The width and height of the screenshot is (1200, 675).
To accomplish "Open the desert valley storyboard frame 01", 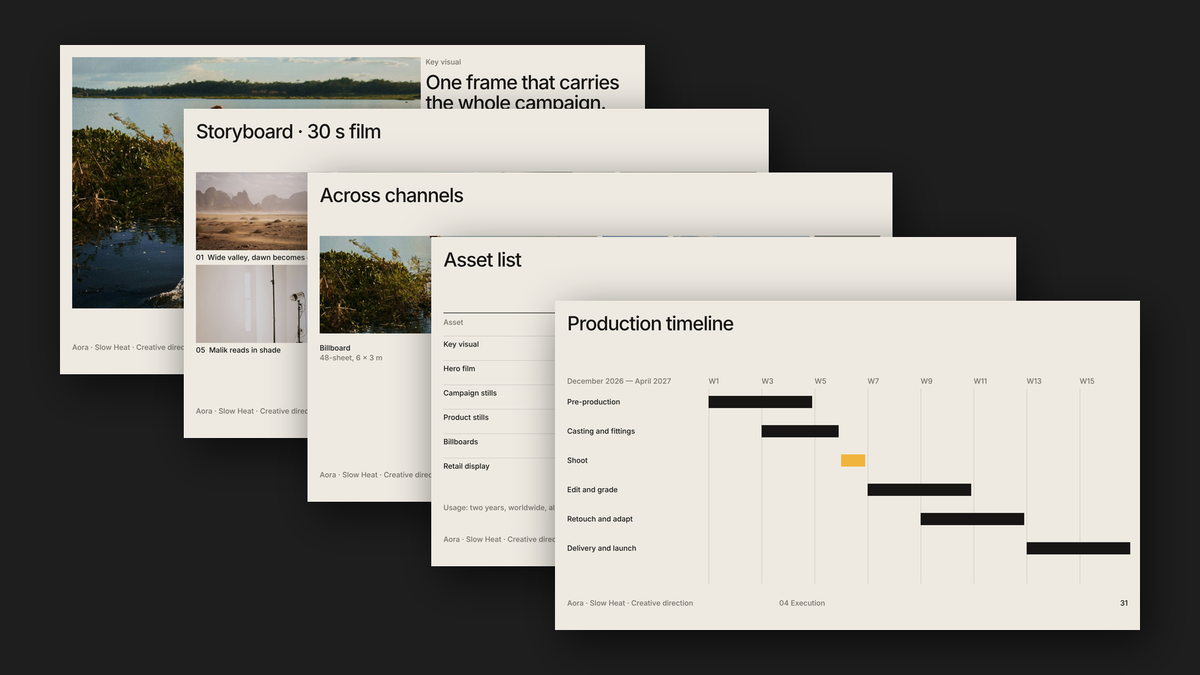I will click(x=251, y=211).
